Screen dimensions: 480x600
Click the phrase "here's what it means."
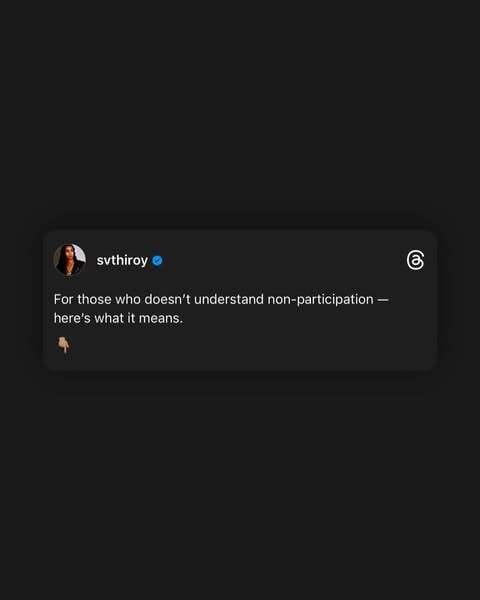[x=118, y=318]
